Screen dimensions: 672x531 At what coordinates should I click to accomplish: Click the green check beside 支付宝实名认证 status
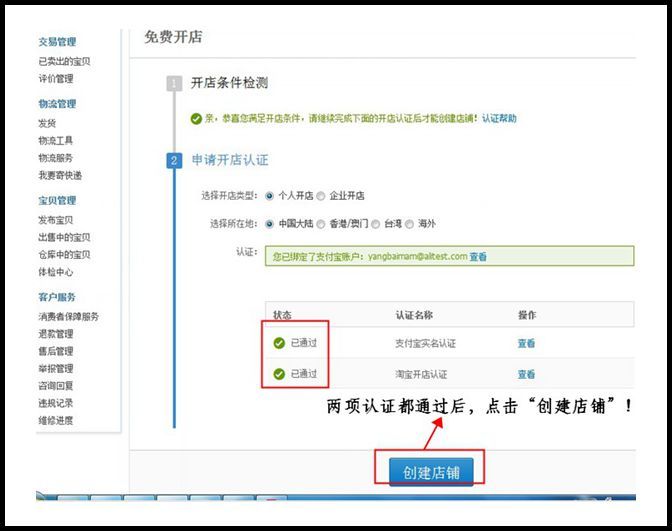point(279,343)
